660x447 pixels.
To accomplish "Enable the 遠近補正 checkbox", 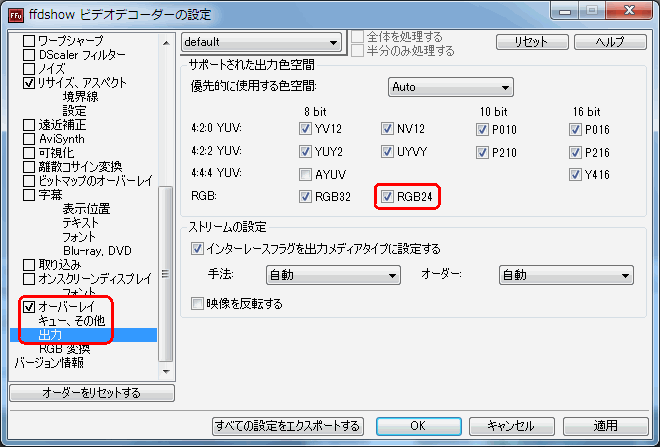I will [29, 125].
